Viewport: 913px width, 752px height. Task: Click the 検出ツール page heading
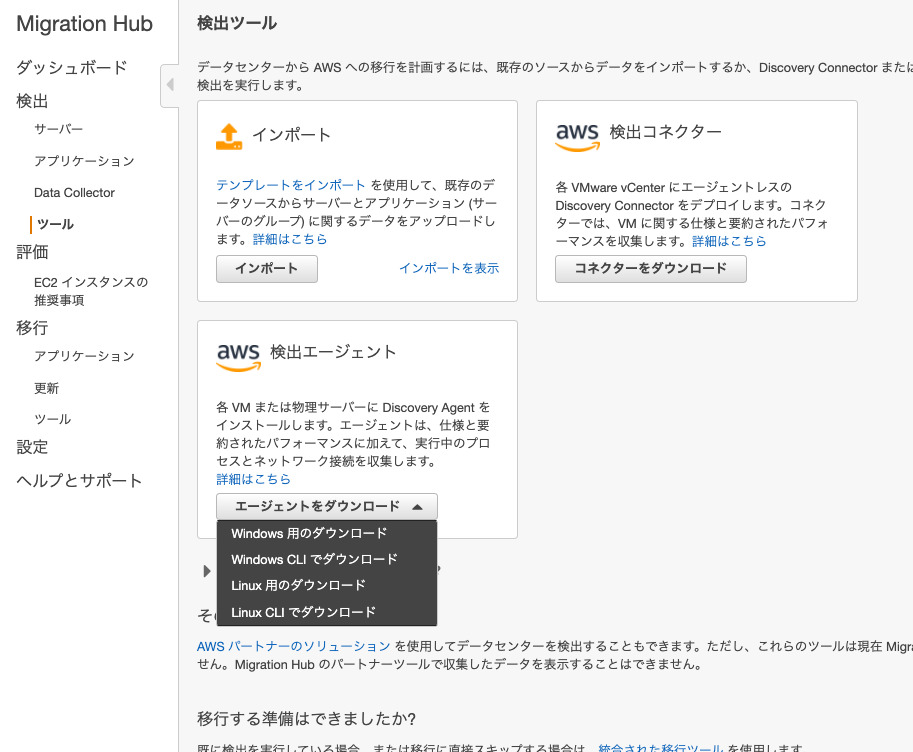point(237,23)
